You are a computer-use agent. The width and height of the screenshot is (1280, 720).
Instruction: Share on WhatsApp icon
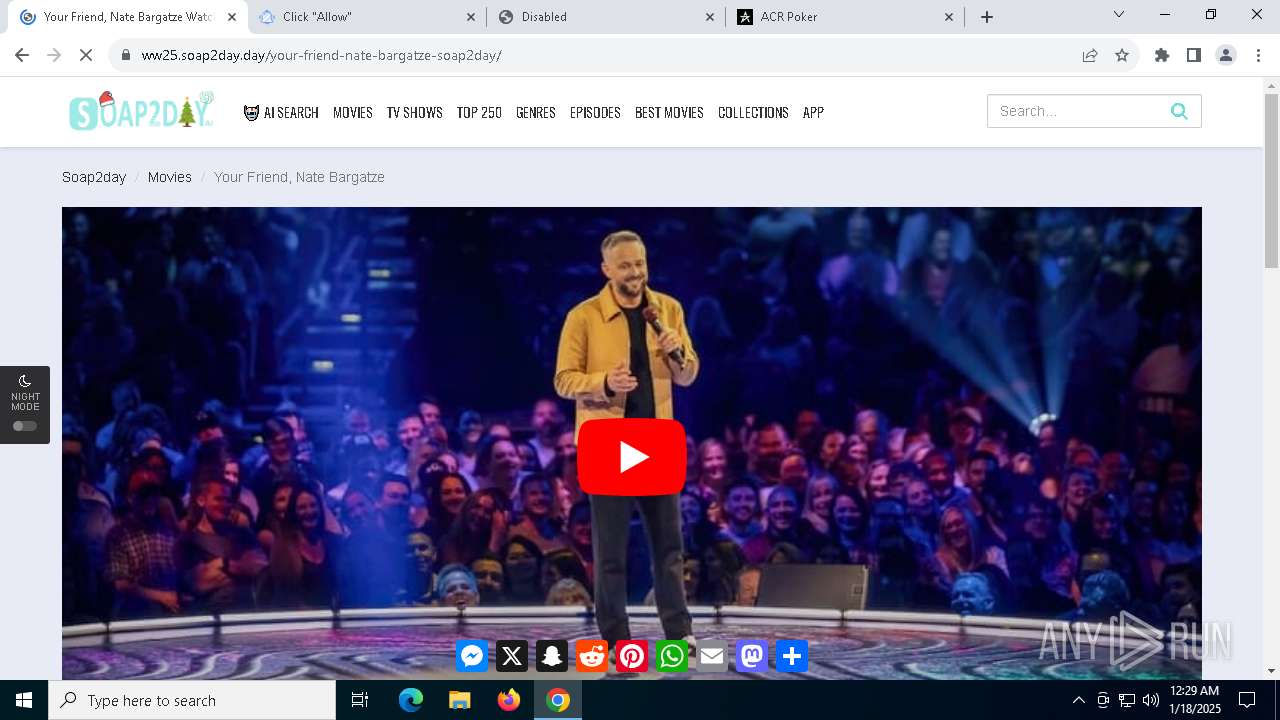pos(672,656)
